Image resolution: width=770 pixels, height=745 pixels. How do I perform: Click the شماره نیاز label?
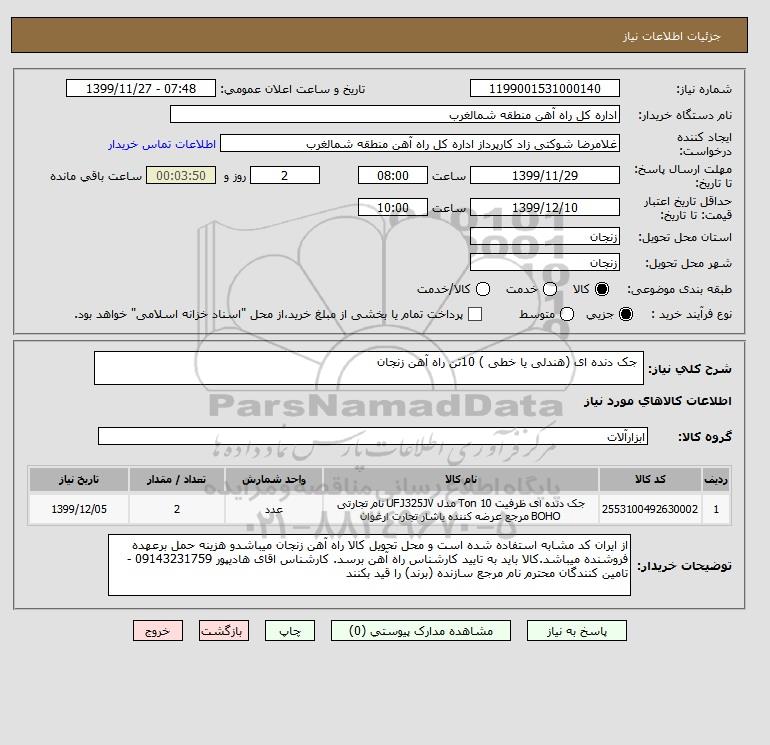[x=704, y=89]
